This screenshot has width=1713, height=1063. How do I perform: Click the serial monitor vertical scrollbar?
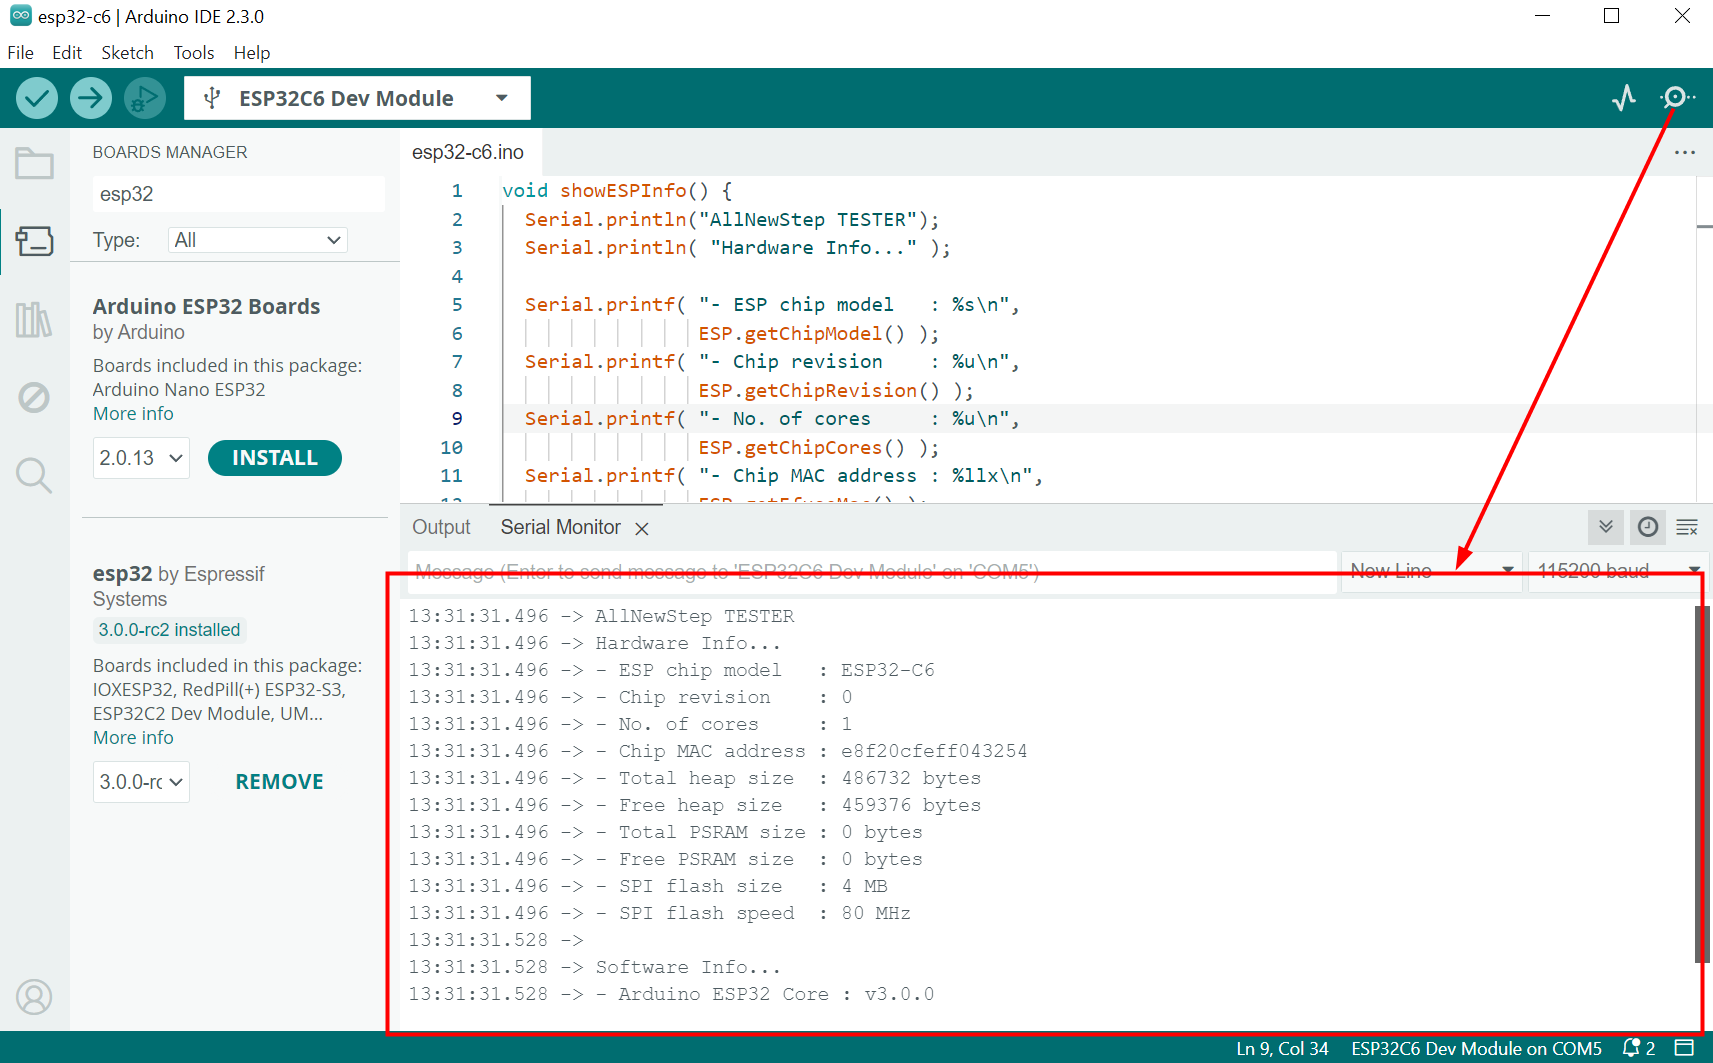pyautogui.click(x=1702, y=783)
